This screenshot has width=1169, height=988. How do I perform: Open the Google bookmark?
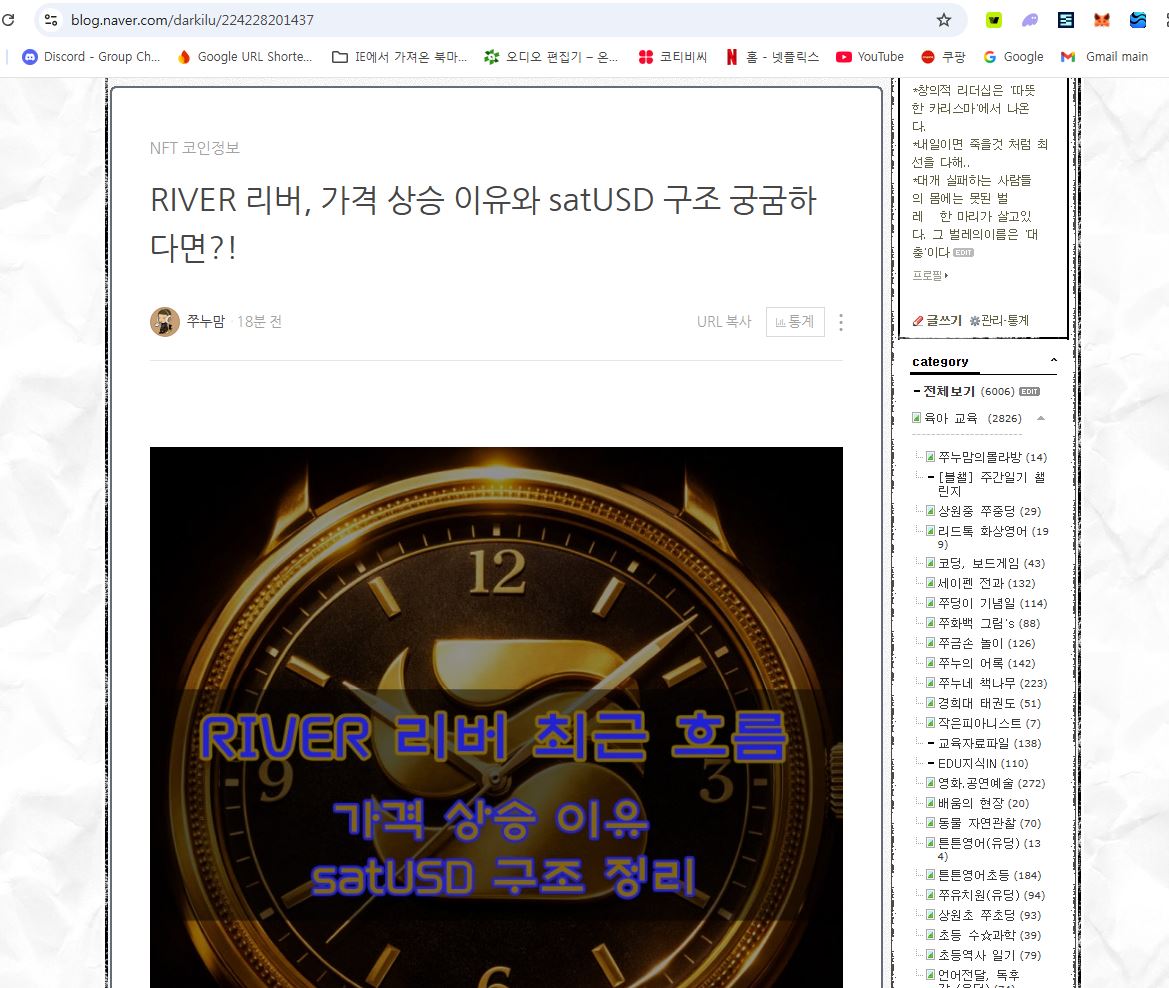coord(1013,57)
